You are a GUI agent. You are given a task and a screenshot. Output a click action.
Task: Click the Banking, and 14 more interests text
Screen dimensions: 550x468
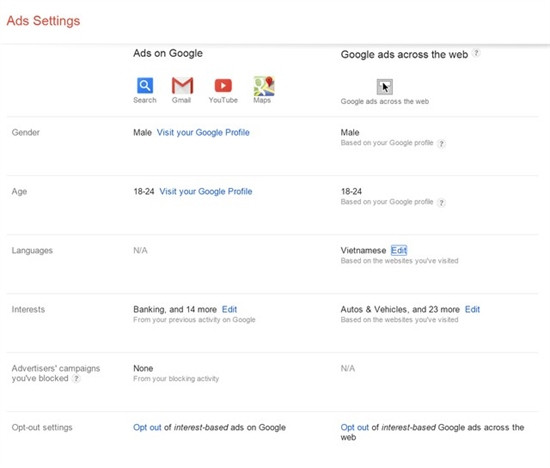tap(175, 309)
